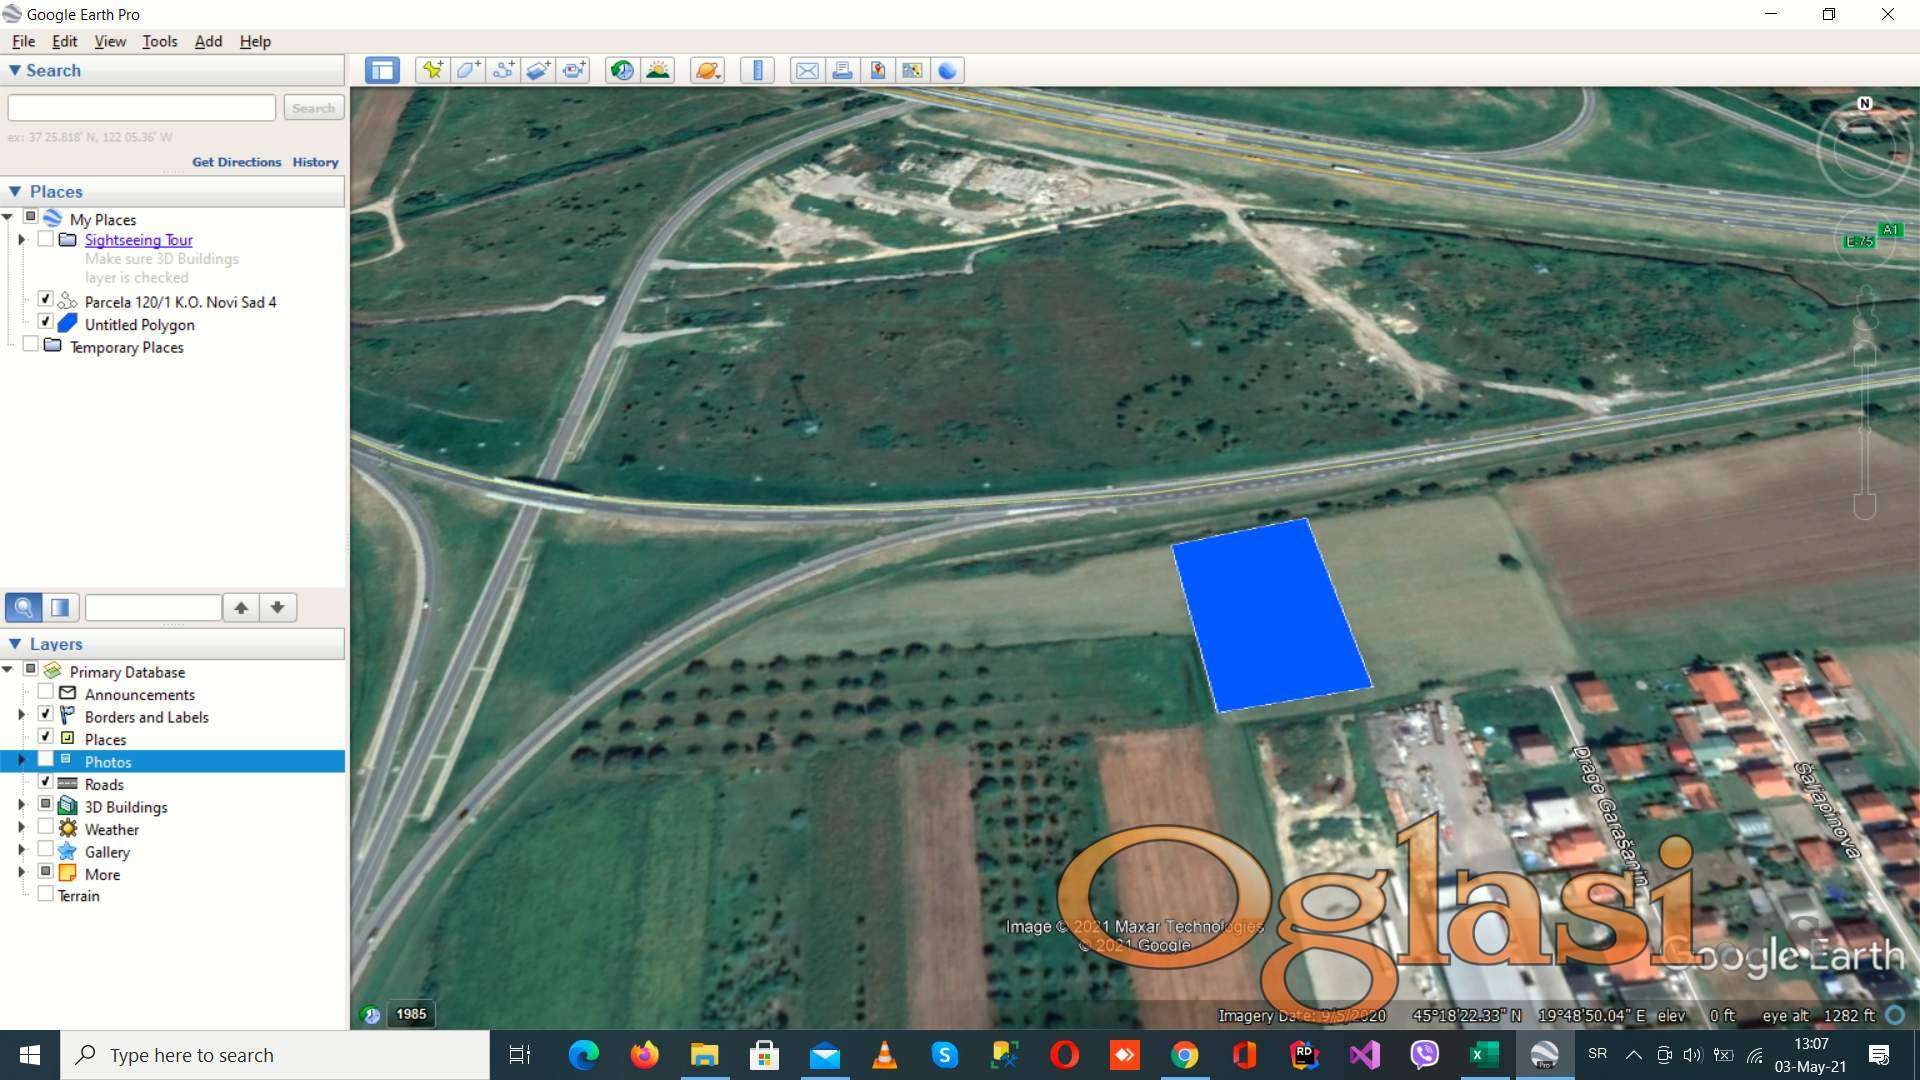Viewport: 1920px width, 1080px height.
Task: Click the Print toolbar icon
Action: pos(842,70)
